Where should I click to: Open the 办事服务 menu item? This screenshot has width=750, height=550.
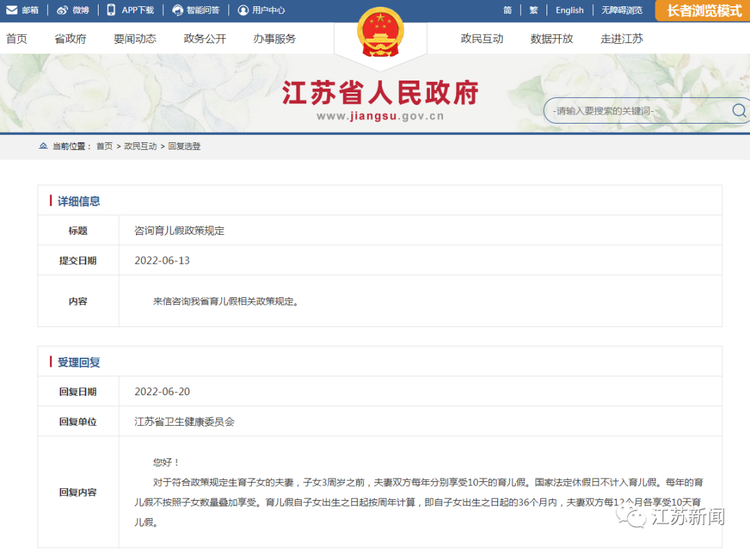275,39
